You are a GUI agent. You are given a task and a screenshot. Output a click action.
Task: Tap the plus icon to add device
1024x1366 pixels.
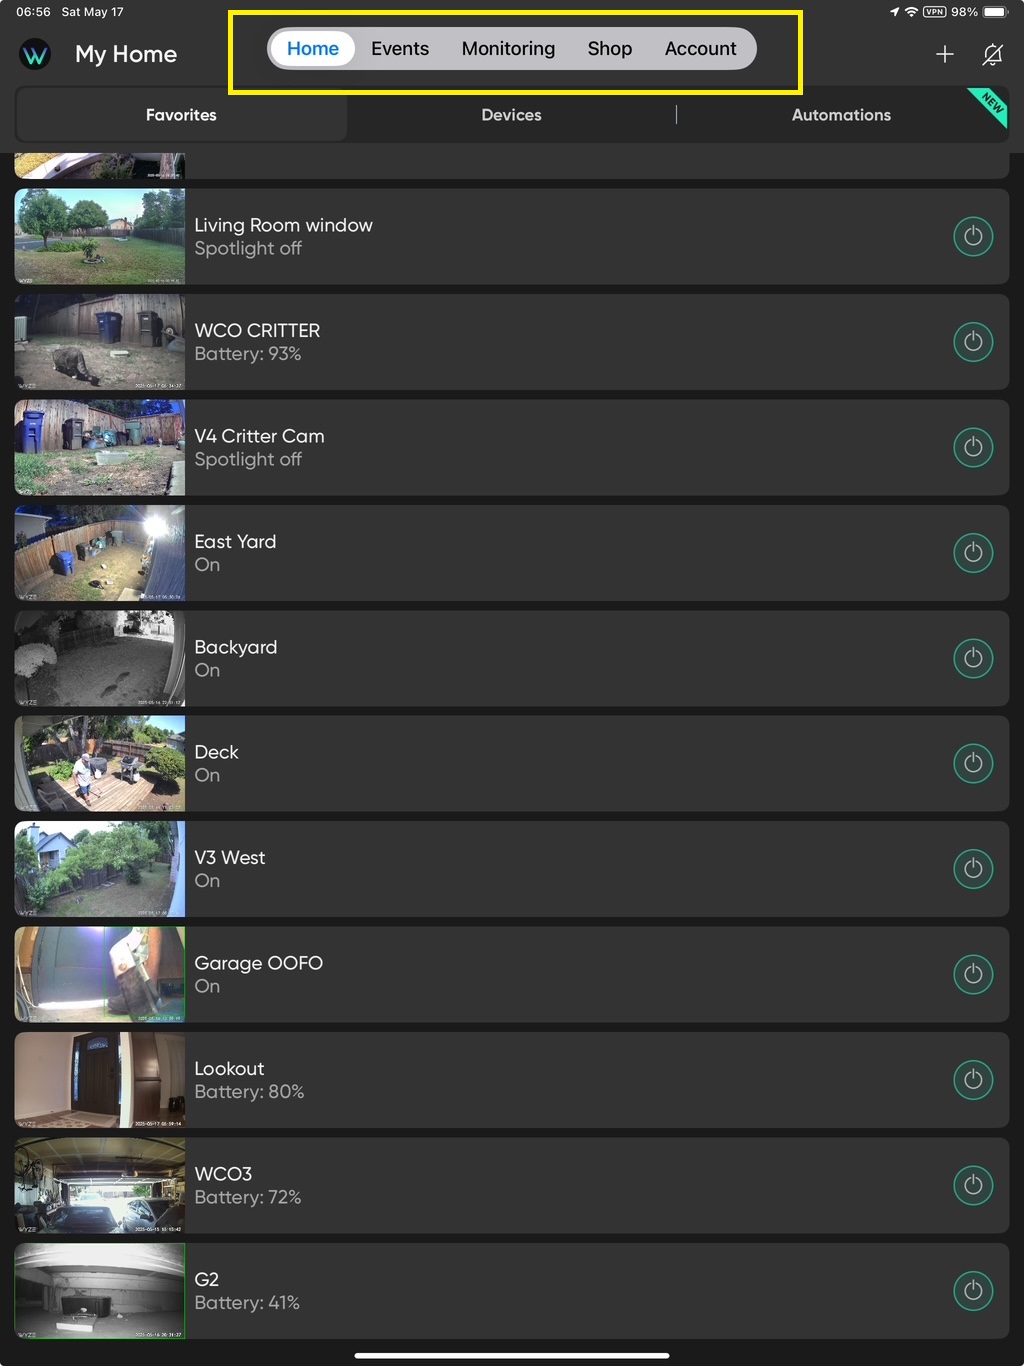click(x=944, y=54)
